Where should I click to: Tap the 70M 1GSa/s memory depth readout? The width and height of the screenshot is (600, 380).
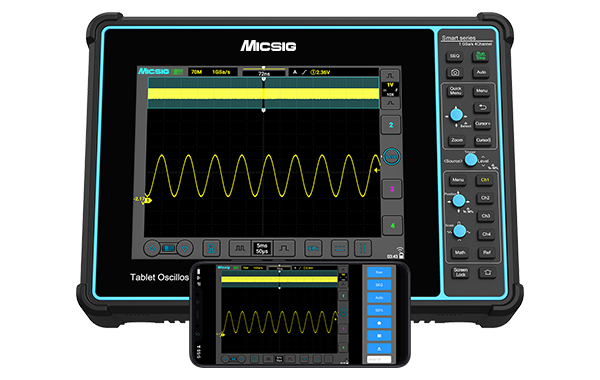pyautogui.click(x=212, y=72)
